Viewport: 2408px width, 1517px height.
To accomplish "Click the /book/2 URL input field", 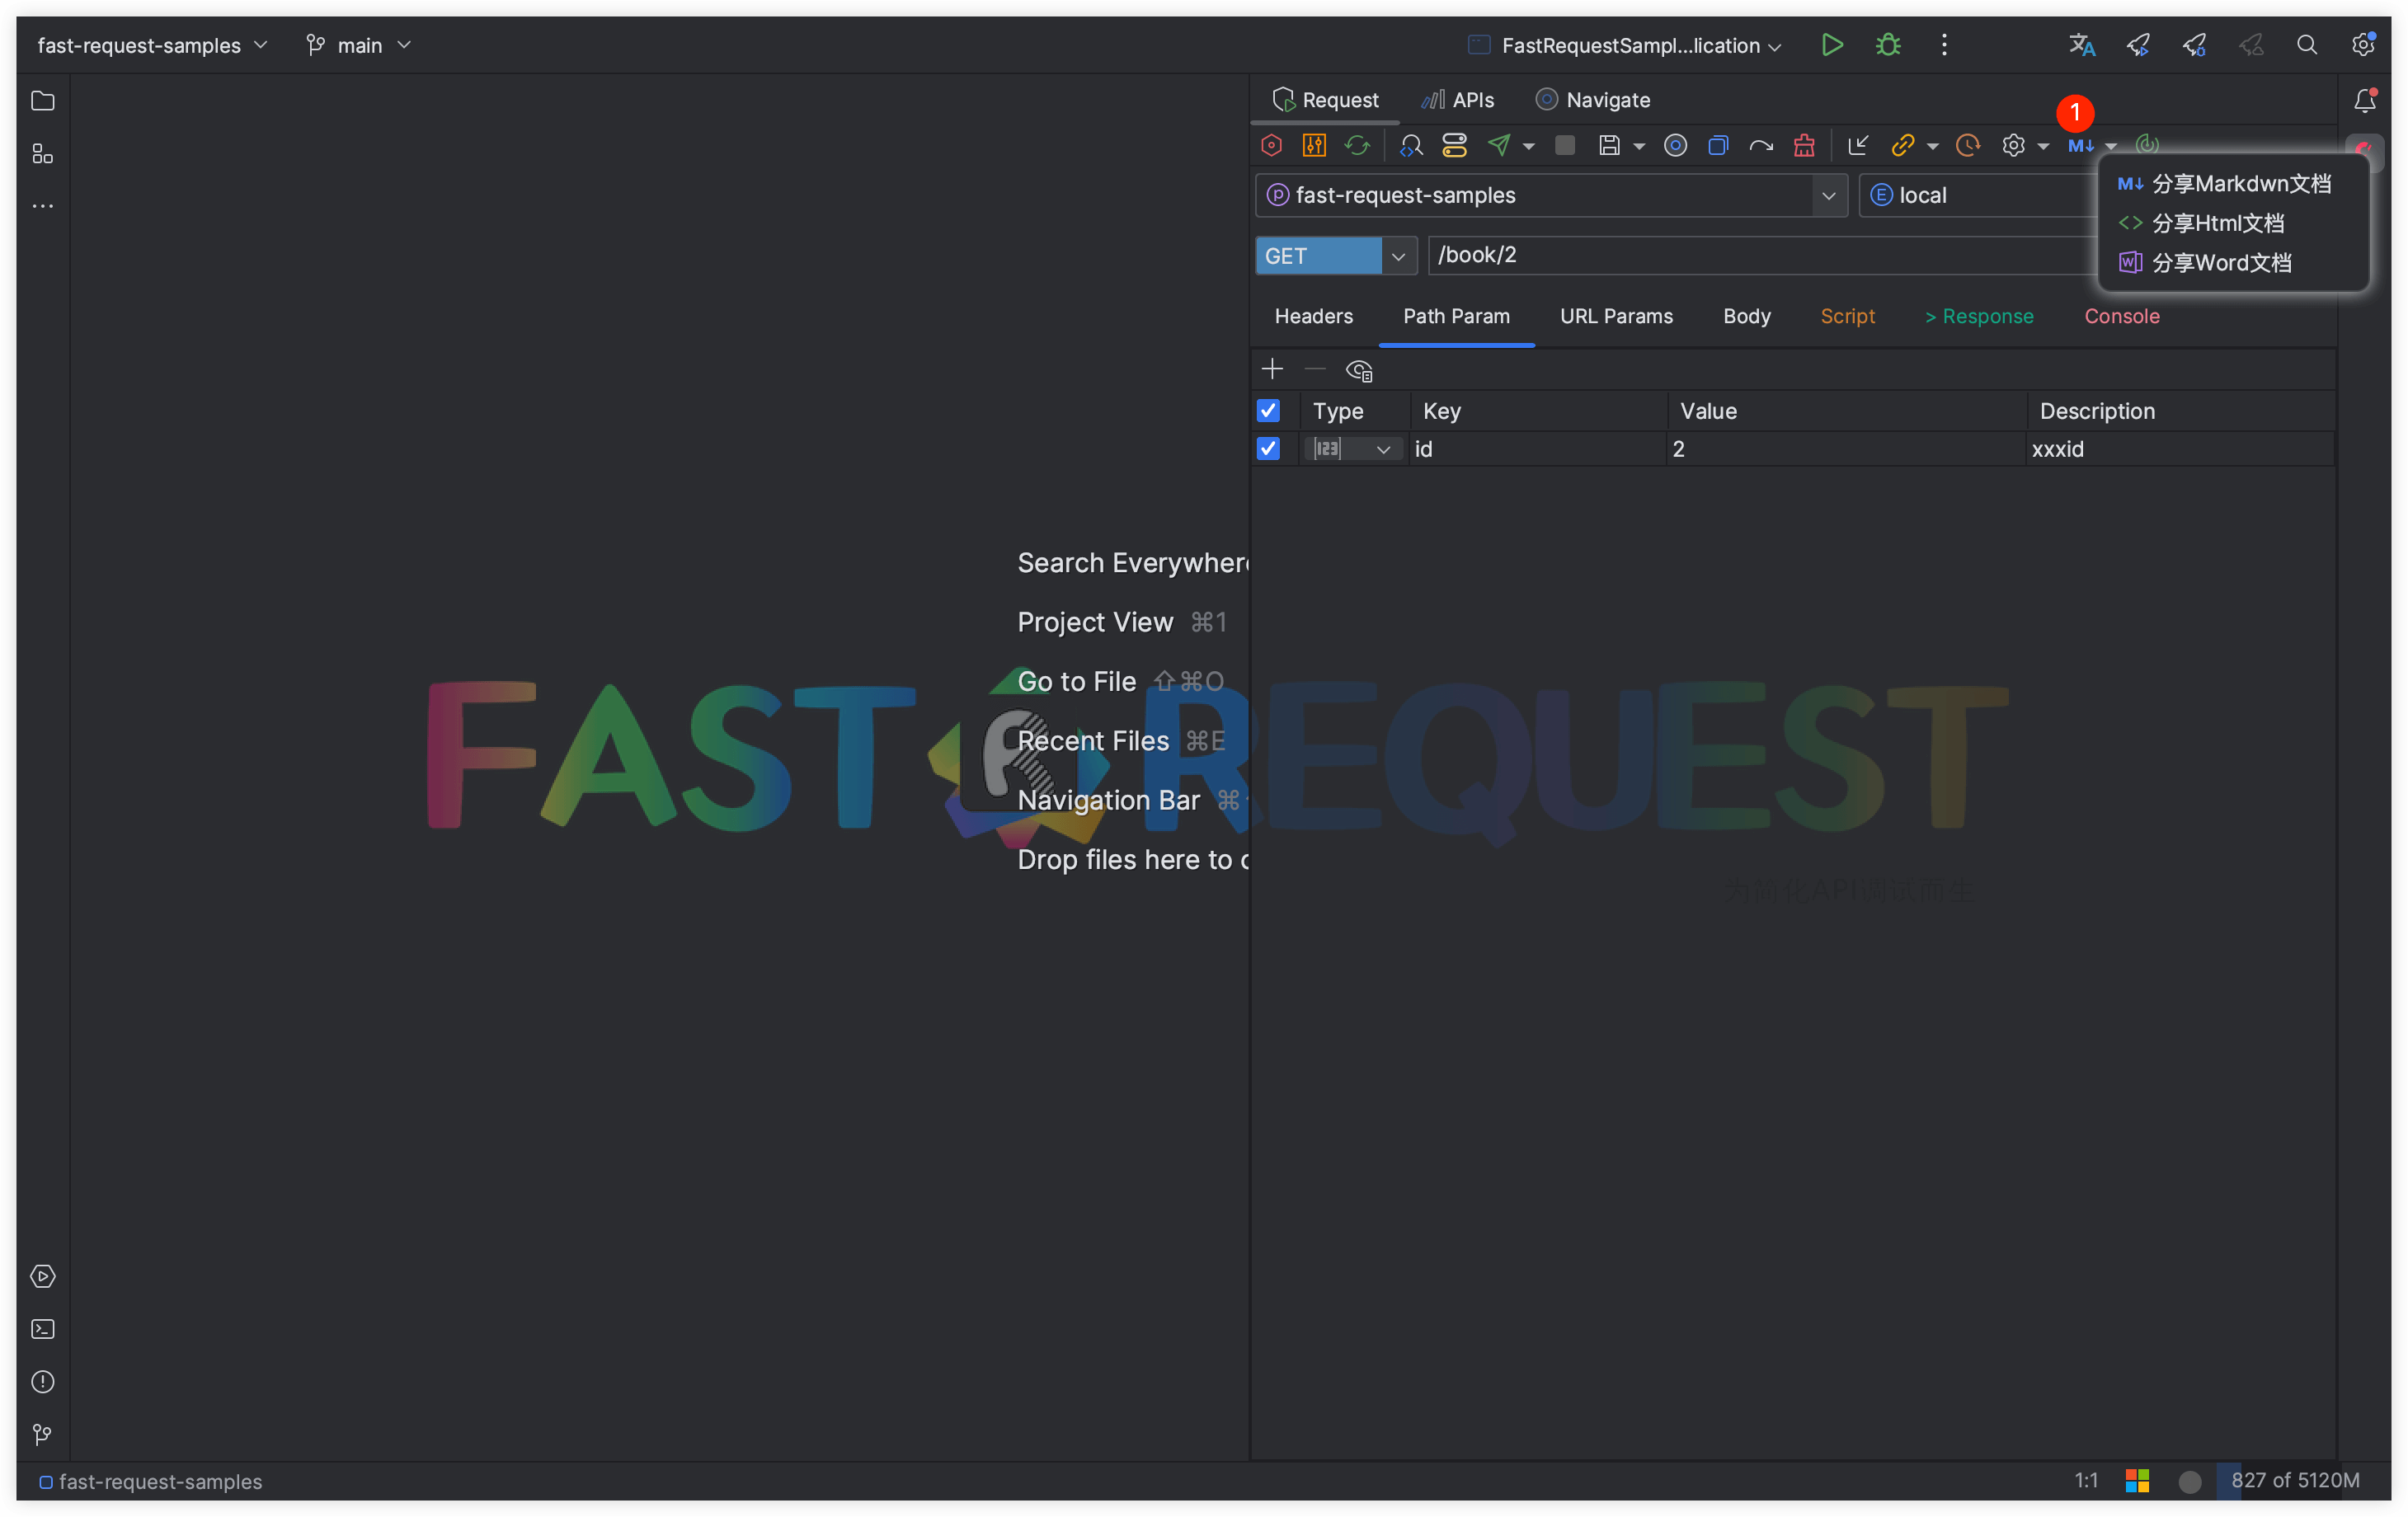I will click(x=1760, y=256).
